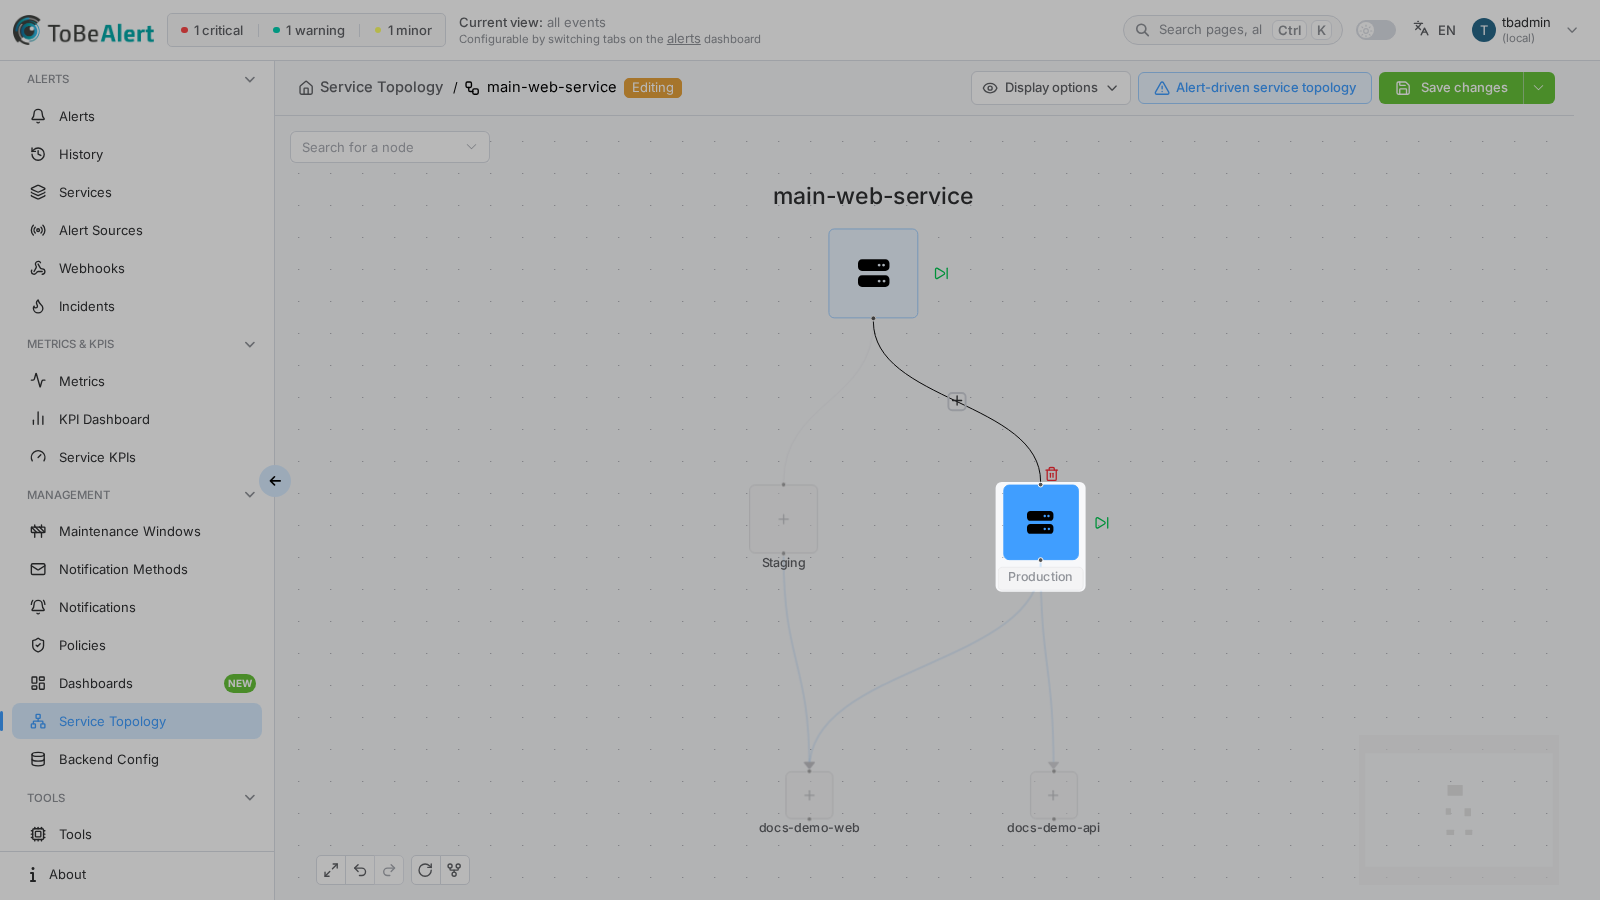Toggle the dark mode switch
The width and height of the screenshot is (1600, 900).
pos(1375,30)
